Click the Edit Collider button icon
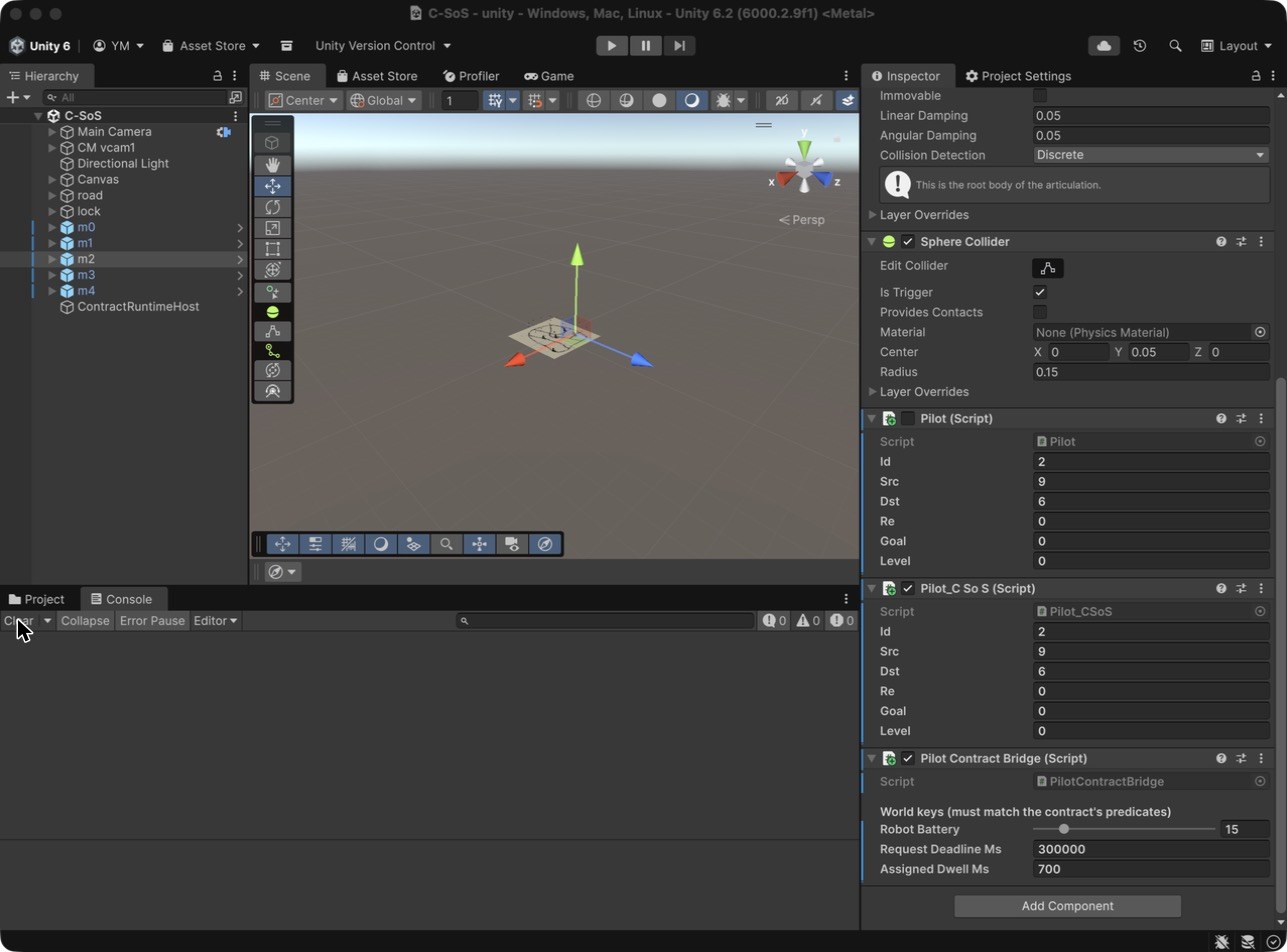This screenshot has width=1287, height=952. click(1048, 268)
